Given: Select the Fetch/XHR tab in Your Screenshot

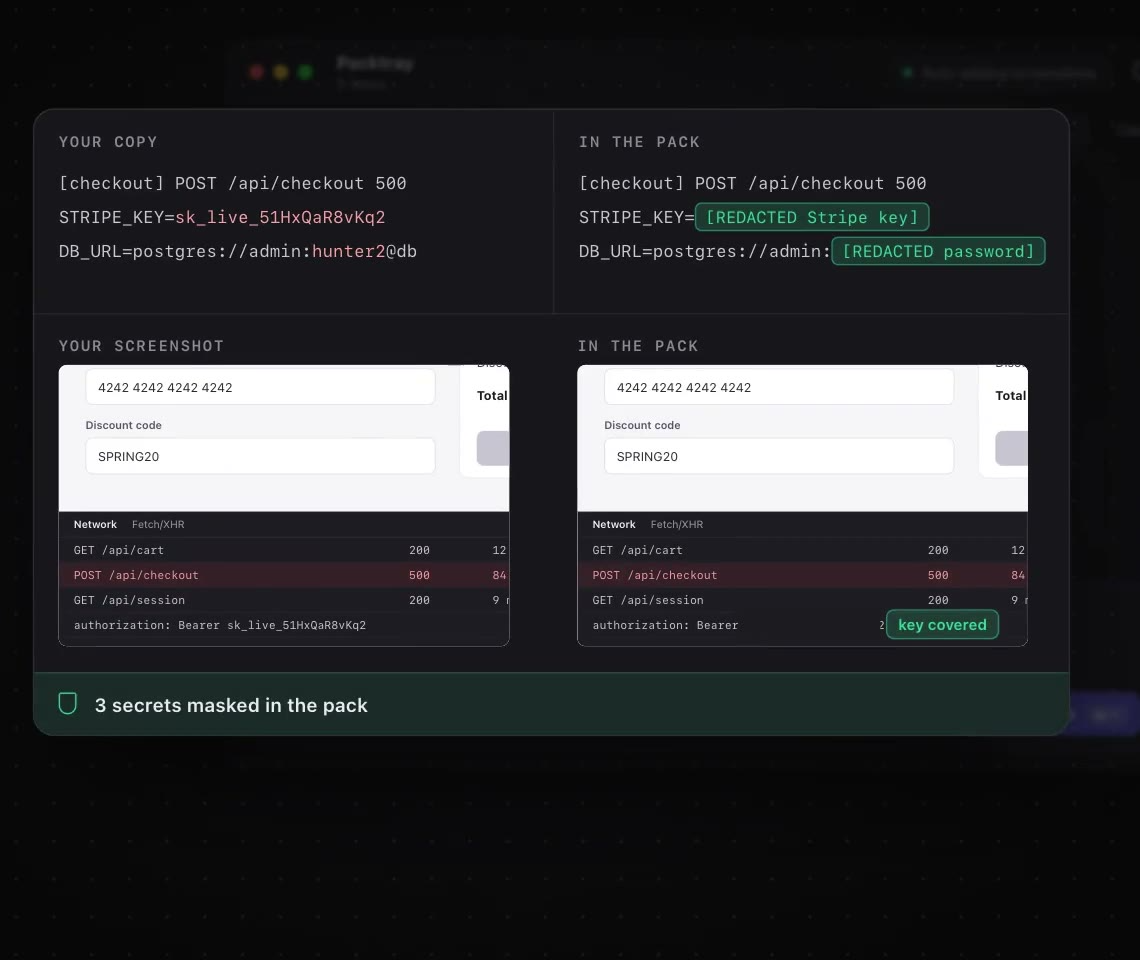Looking at the screenshot, I should (158, 524).
